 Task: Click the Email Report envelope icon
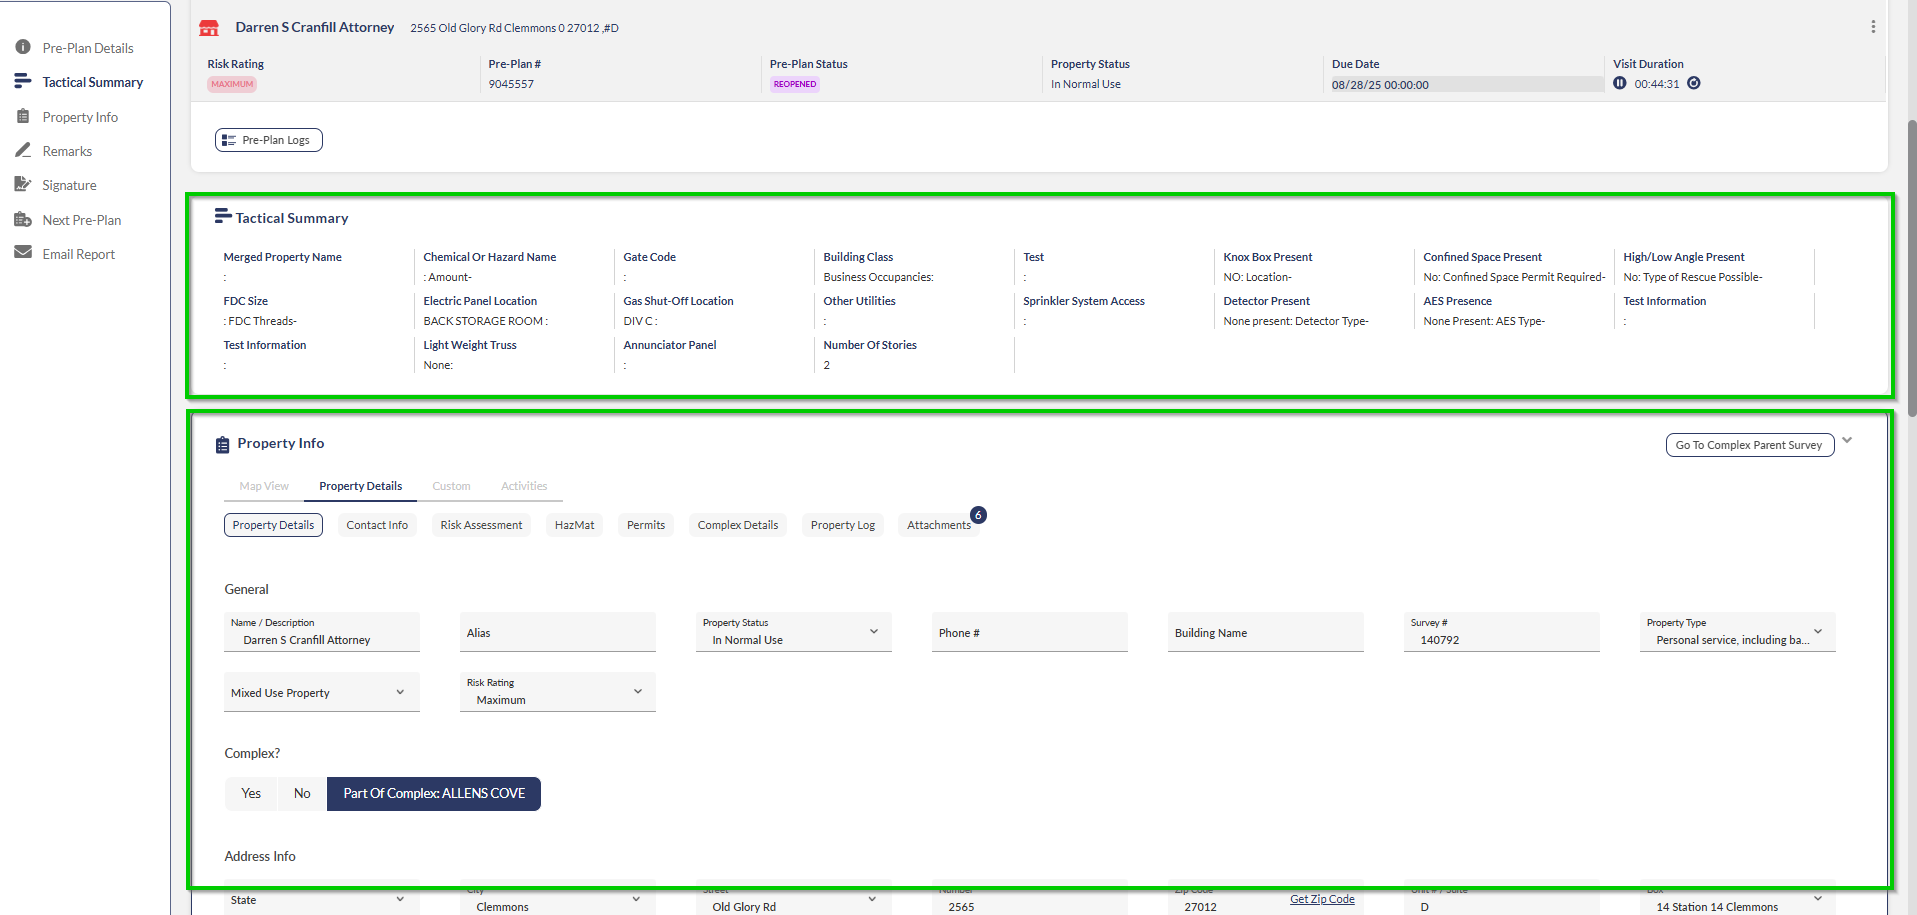[x=22, y=254]
